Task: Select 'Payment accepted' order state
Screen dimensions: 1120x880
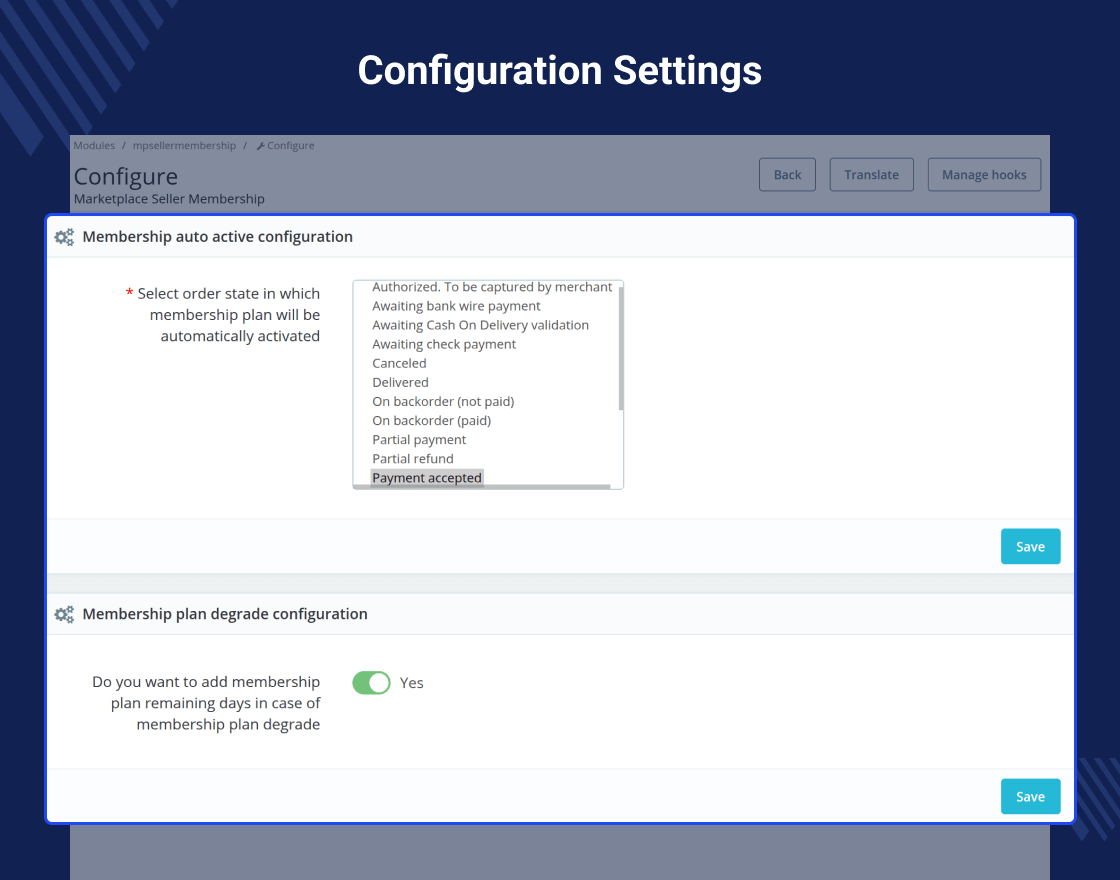Action: coord(426,478)
